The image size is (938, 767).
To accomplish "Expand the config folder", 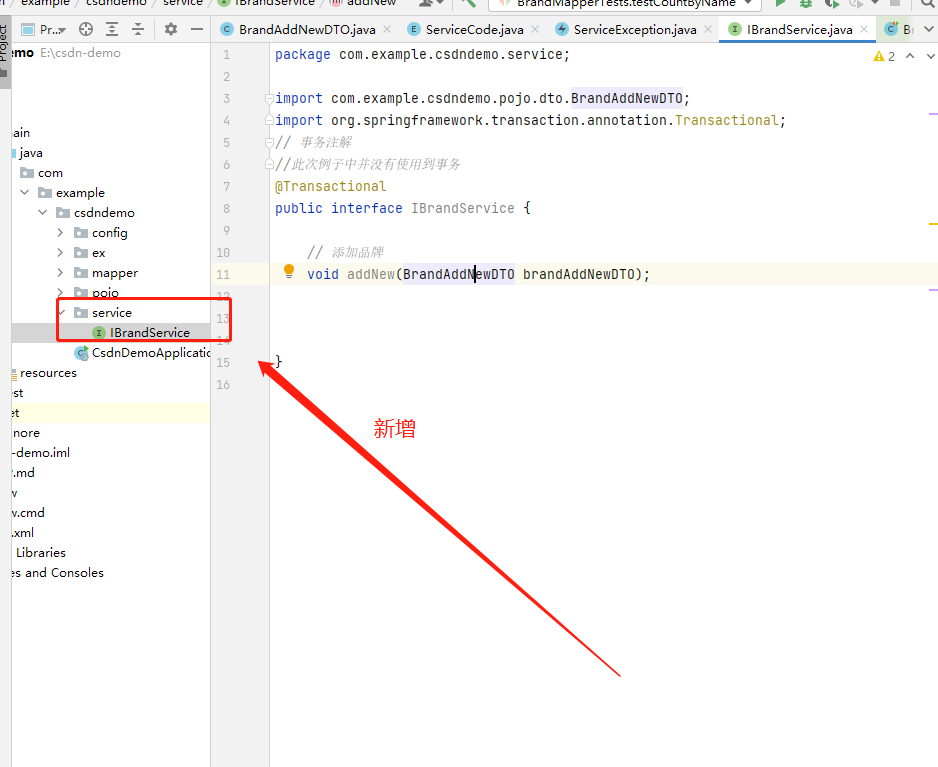I will 60,232.
